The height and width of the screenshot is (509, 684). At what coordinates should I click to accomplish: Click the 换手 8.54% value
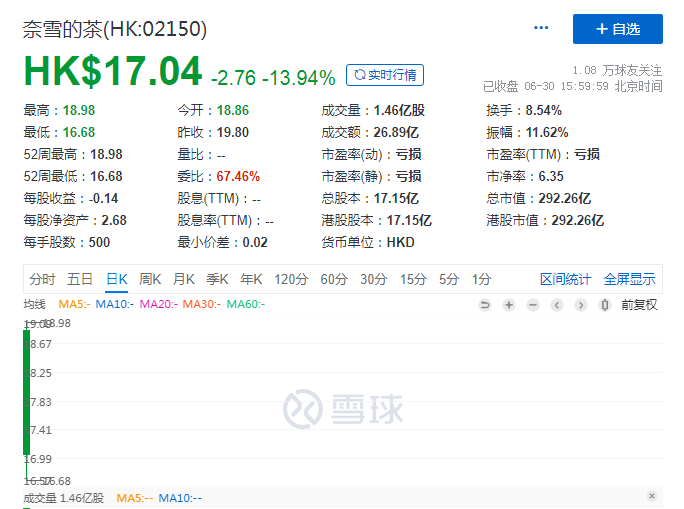point(544,110)
